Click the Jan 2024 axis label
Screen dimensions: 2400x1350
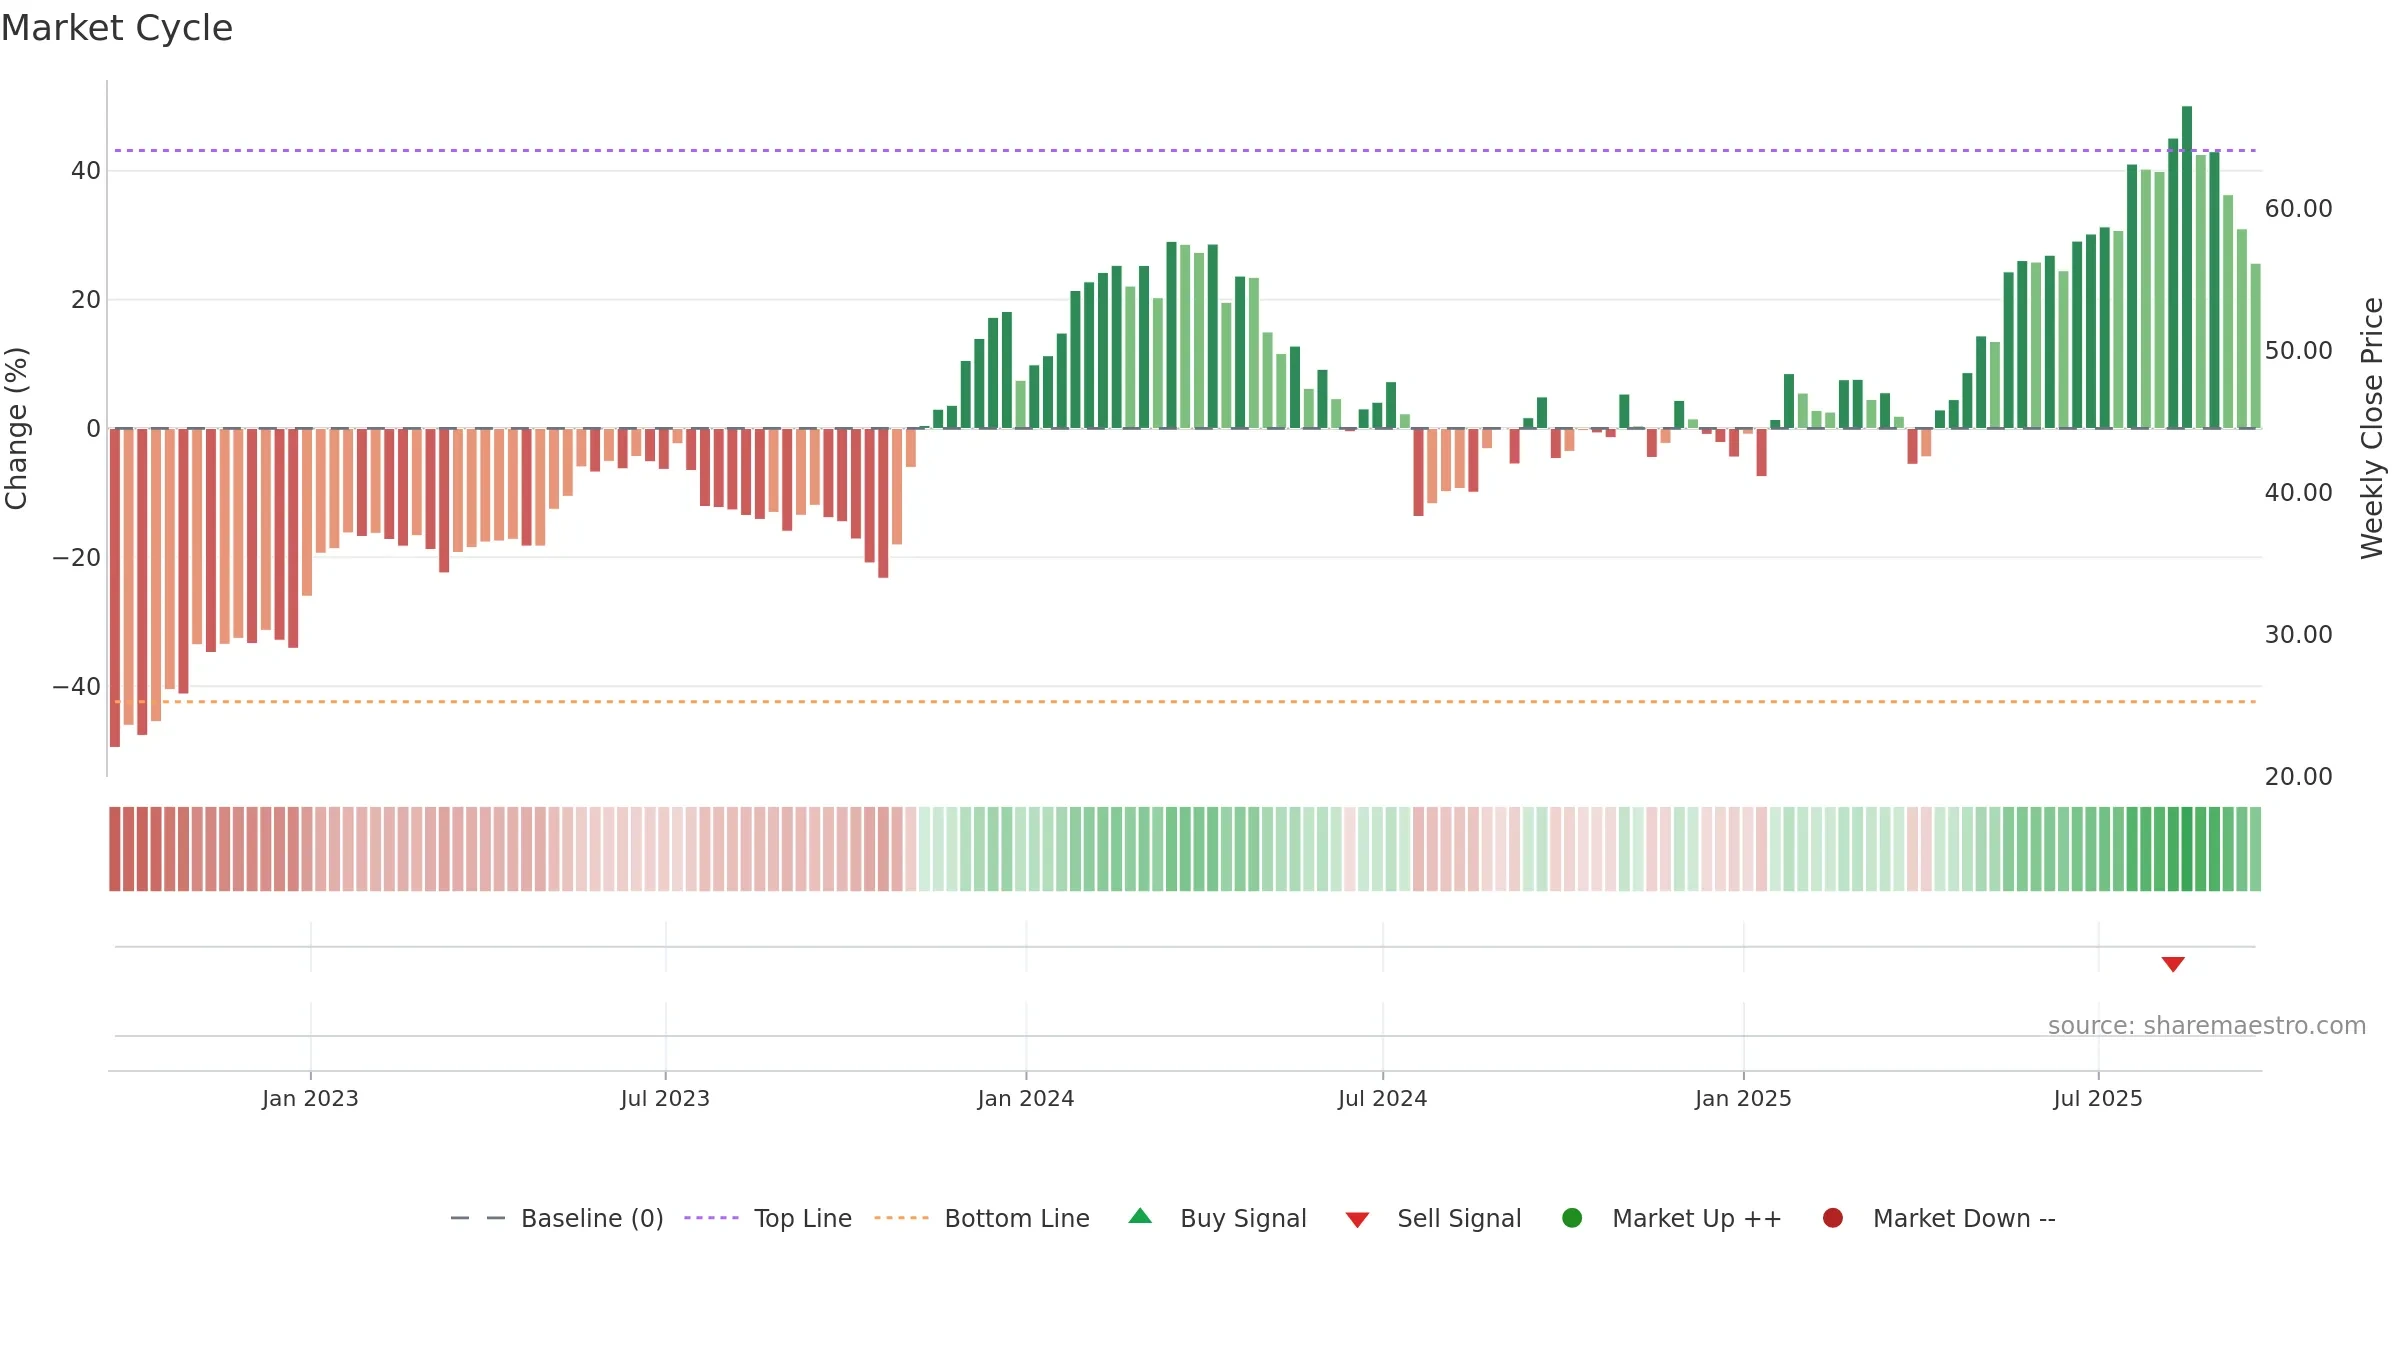pyautogui.click(x=1026, y=1099)
